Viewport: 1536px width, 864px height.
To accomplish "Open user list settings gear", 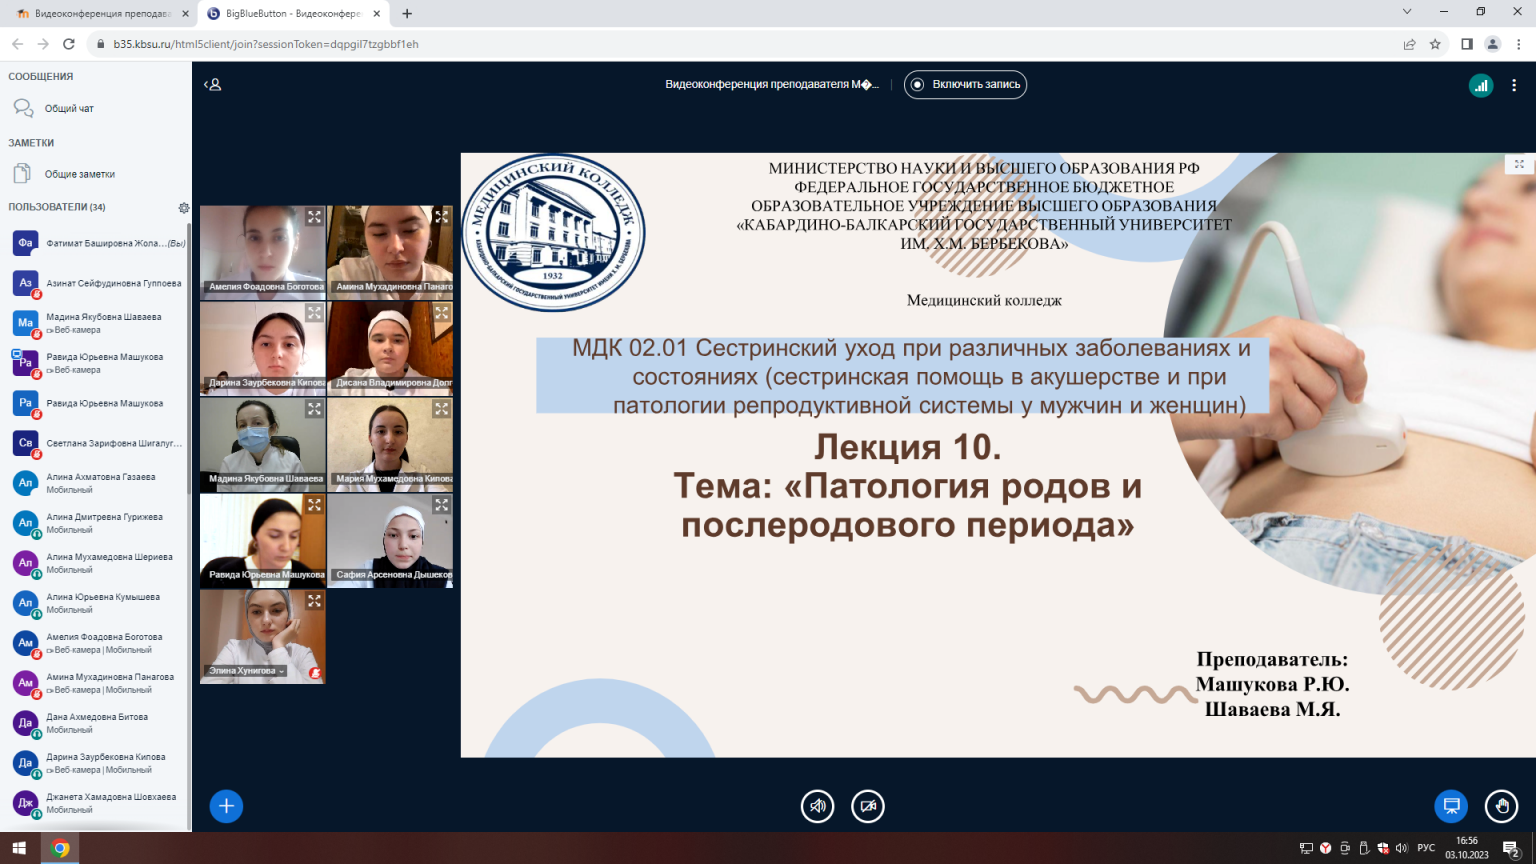I will pyautogui.click(x=183, y=208).
